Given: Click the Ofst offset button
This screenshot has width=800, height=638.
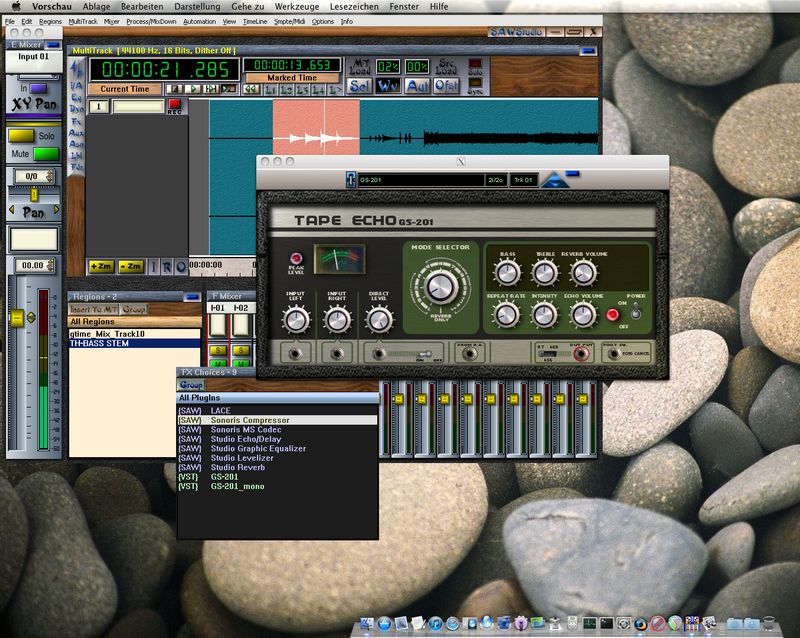Looking at the screenshot, I should pyautogui.click(x=446, y=86).
